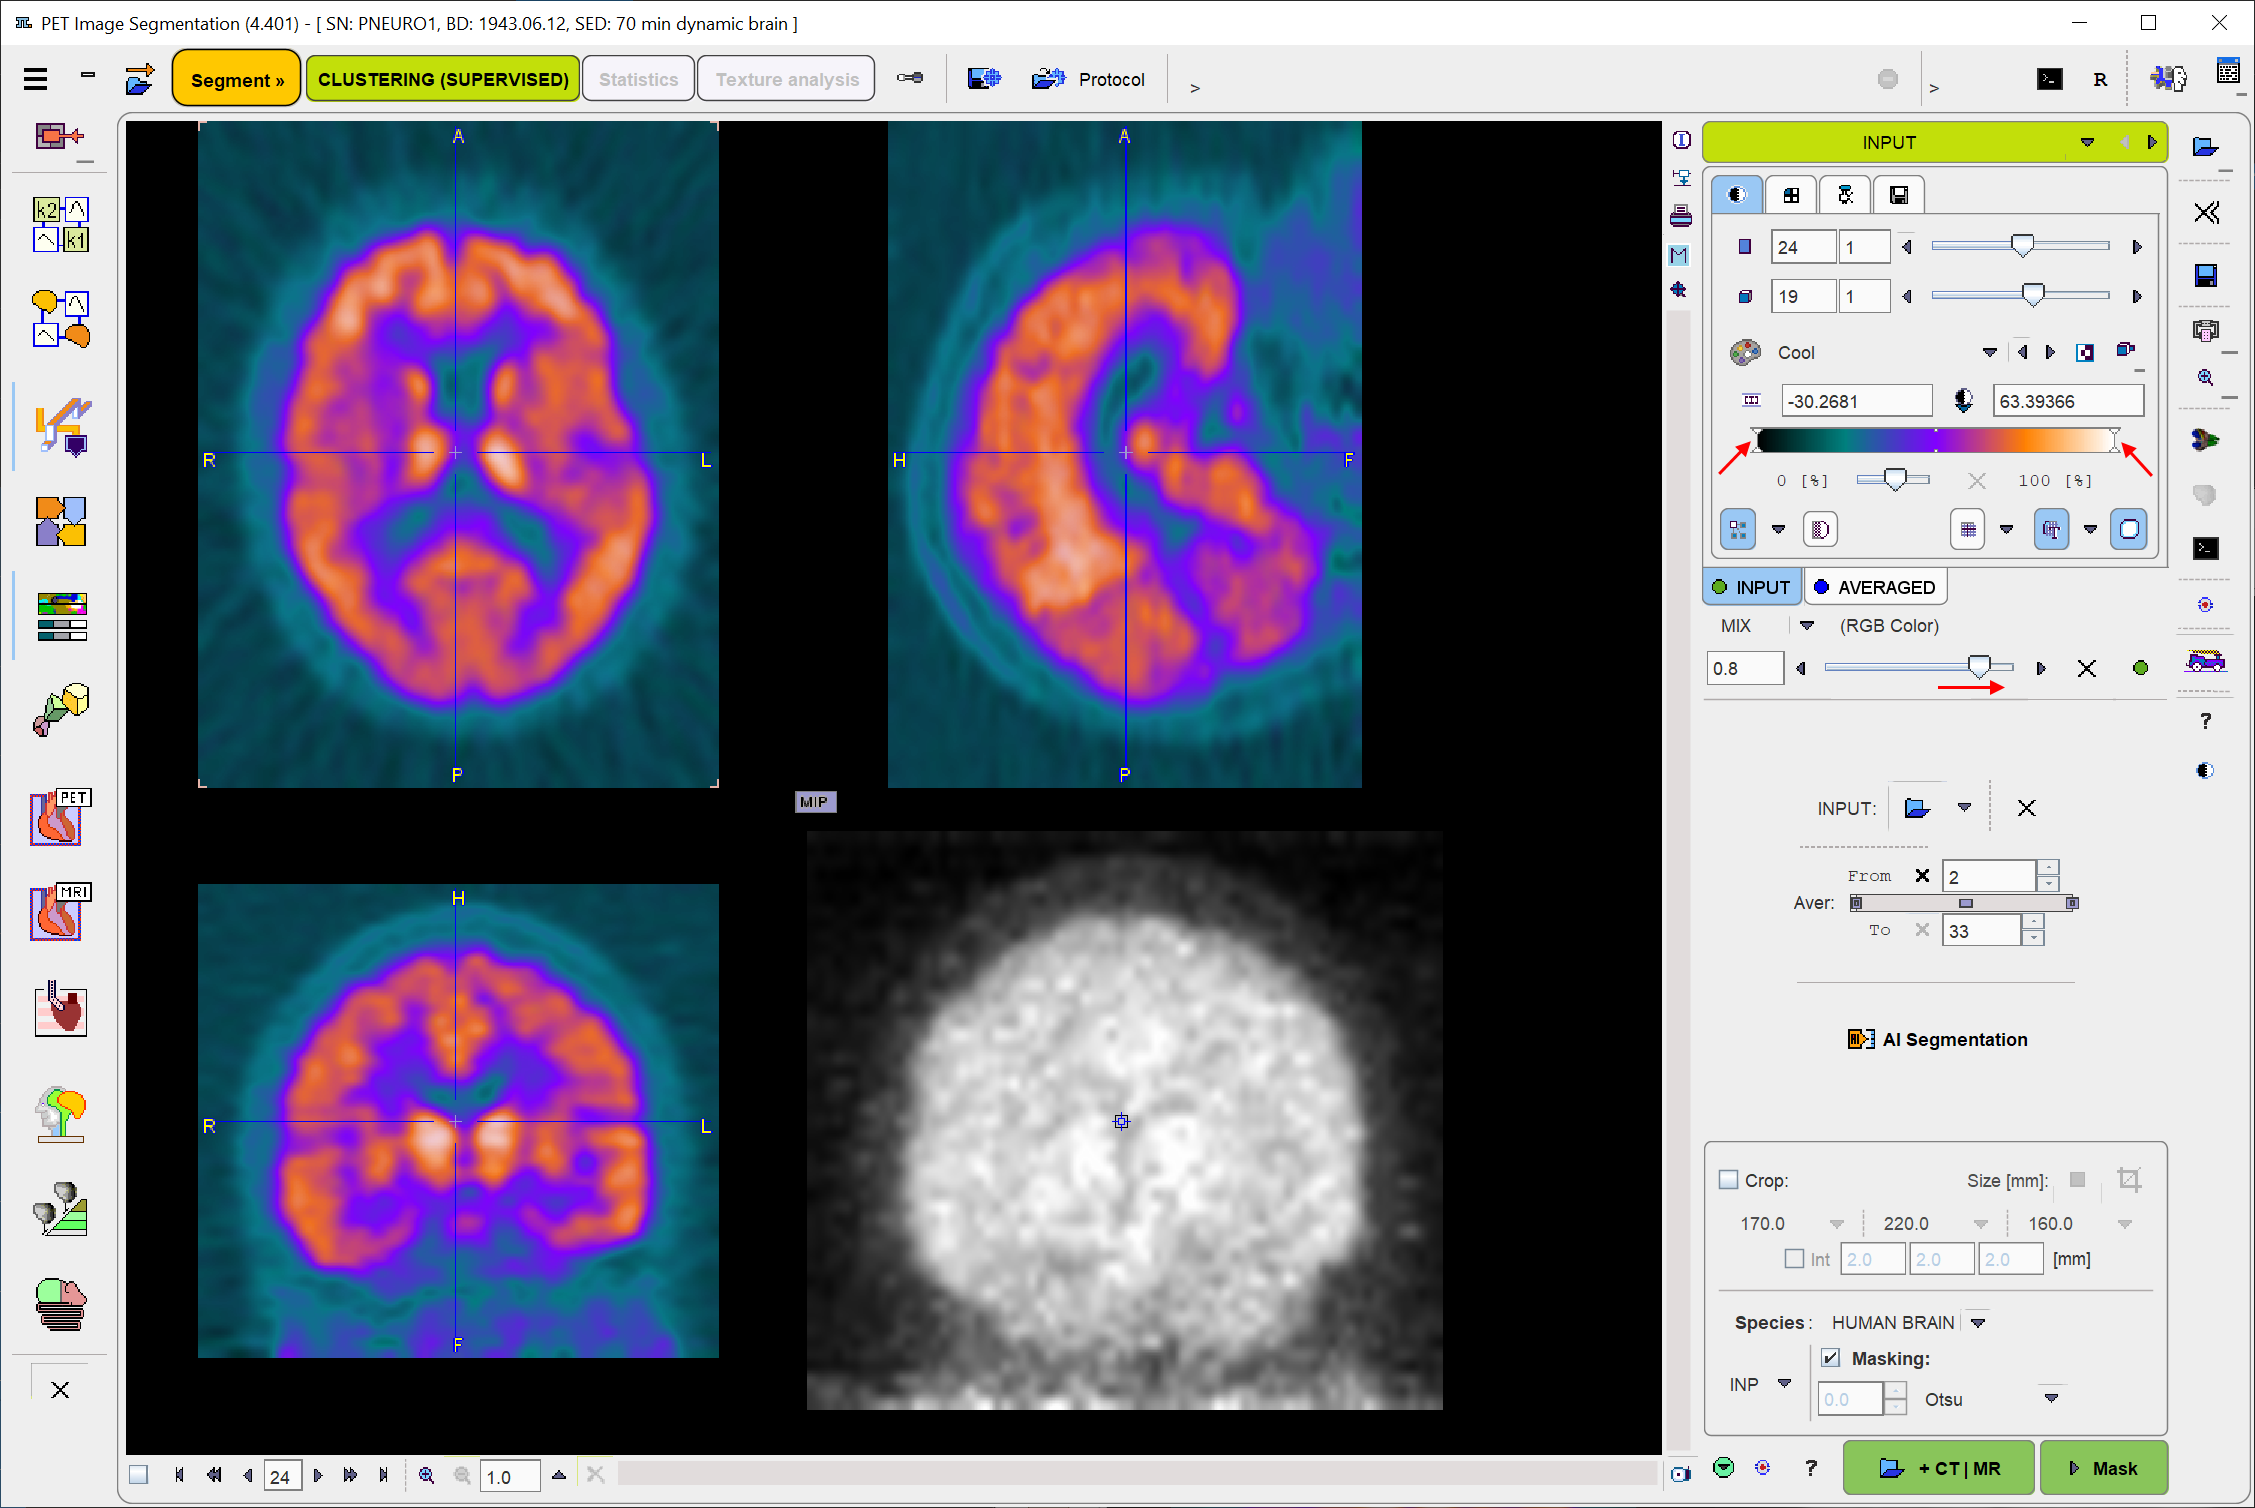
Task: Click the crop tool icon
Action: [x=2129, y=1180]
